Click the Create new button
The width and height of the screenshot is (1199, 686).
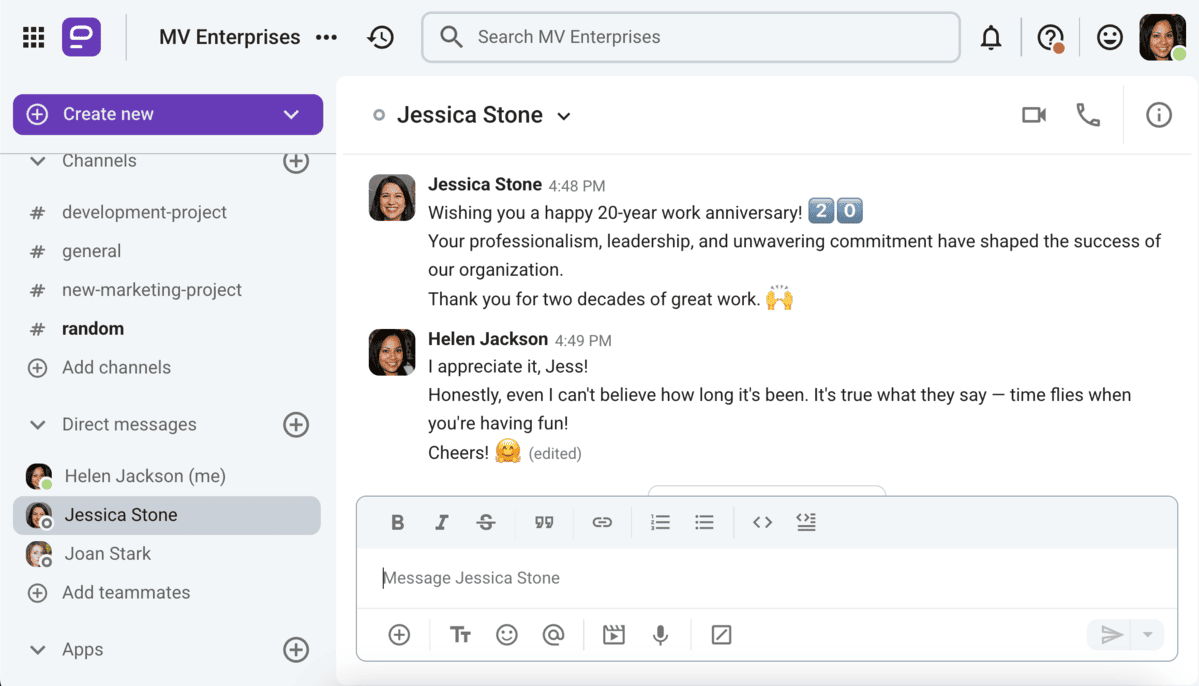167,115
